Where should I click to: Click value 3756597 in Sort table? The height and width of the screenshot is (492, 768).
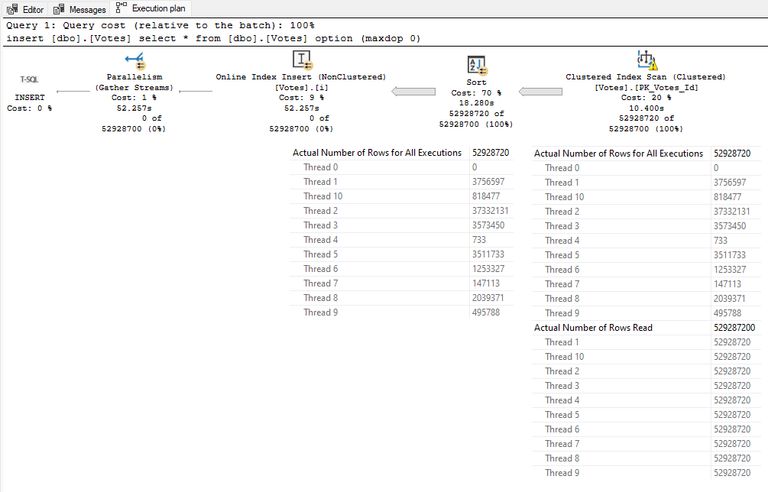[x=488, y=181]
